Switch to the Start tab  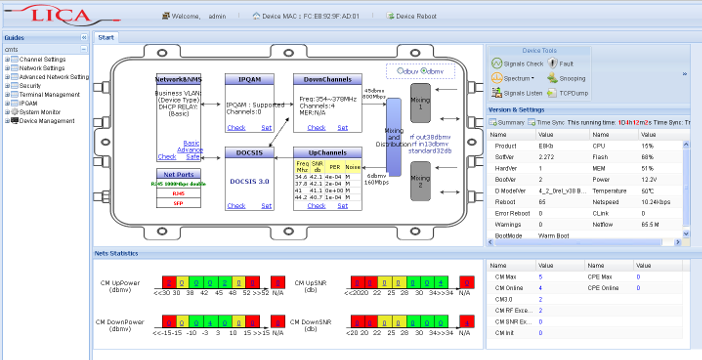pos(106,38)
